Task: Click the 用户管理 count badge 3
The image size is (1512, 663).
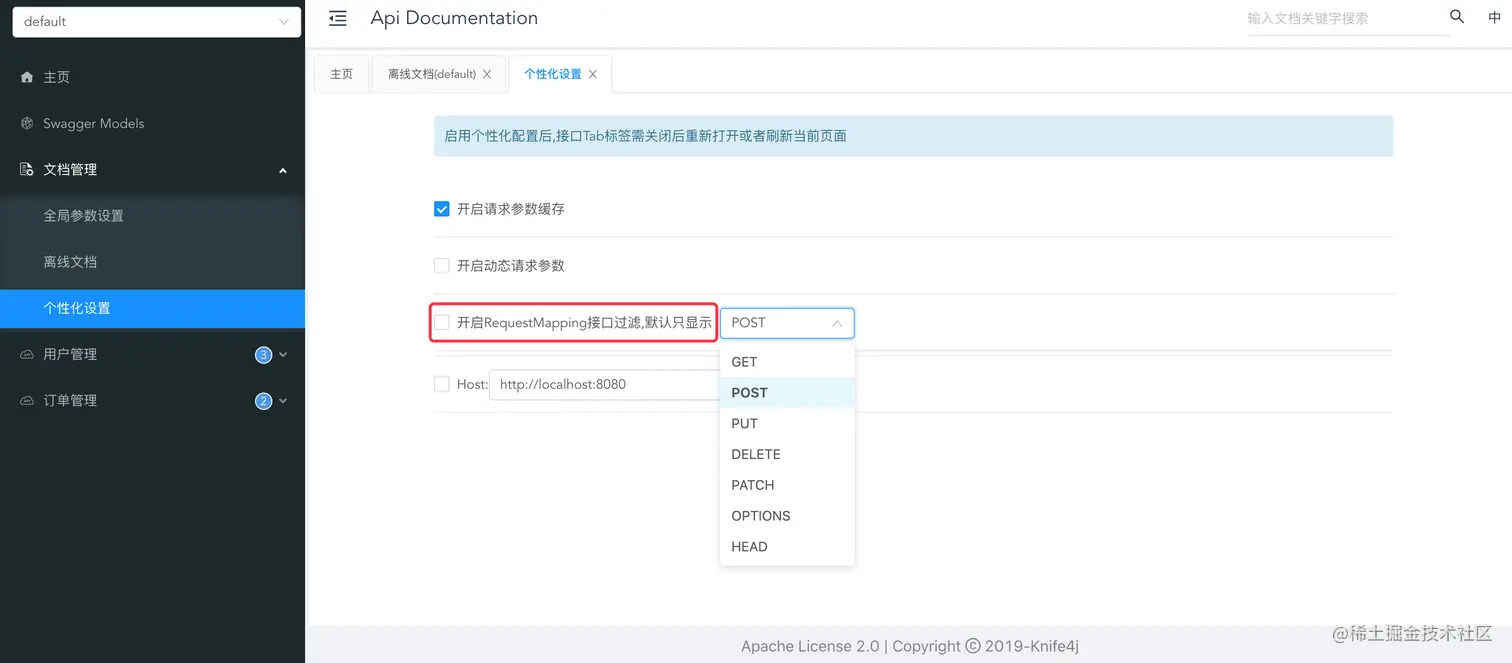Action: 263,354
